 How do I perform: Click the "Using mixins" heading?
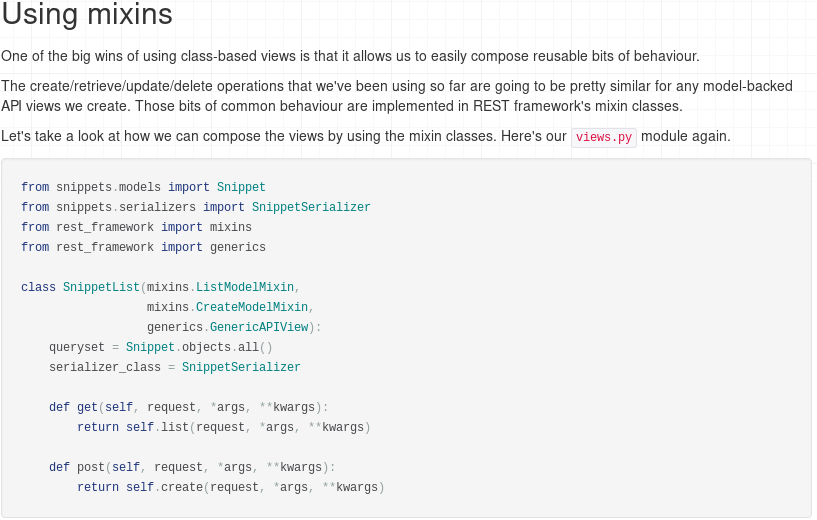[x=87, y=16]
